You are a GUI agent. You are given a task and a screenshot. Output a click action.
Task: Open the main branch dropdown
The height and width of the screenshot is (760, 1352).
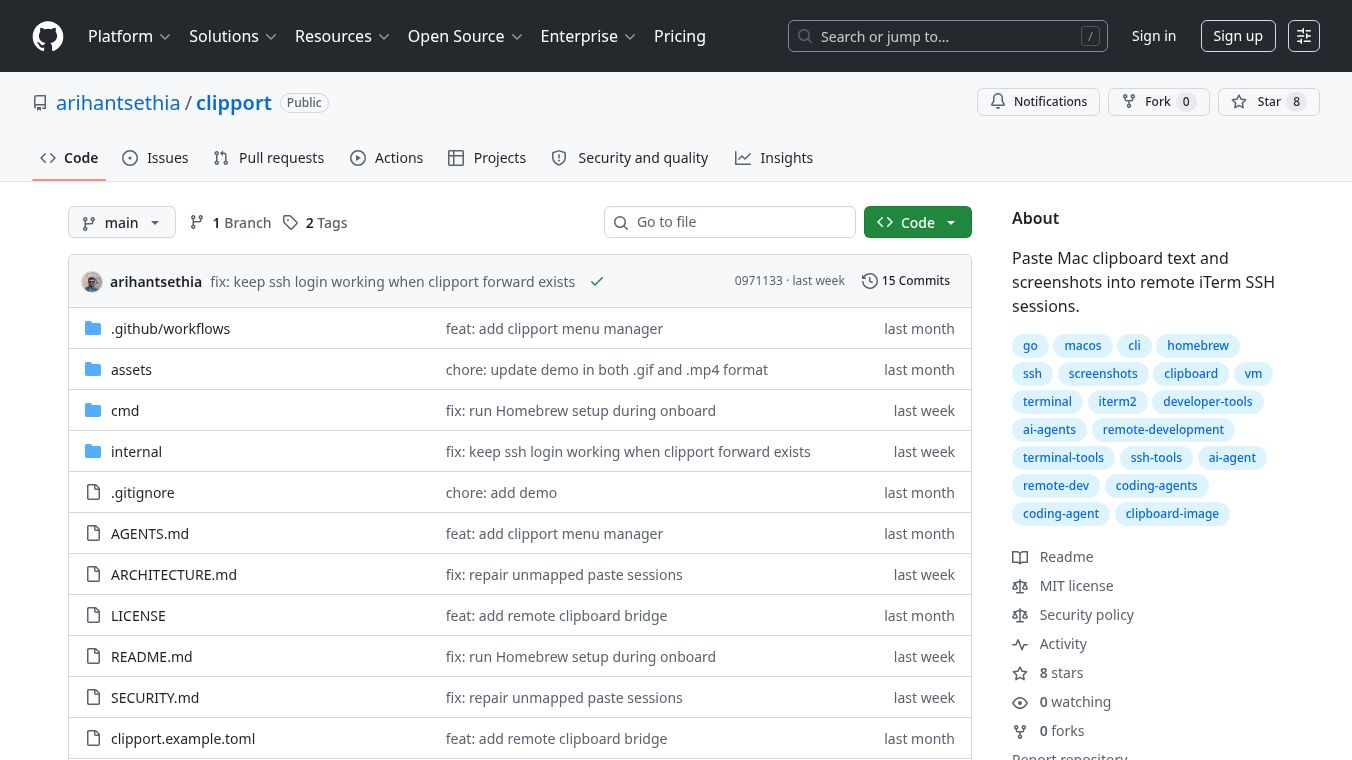coord(122,222)
